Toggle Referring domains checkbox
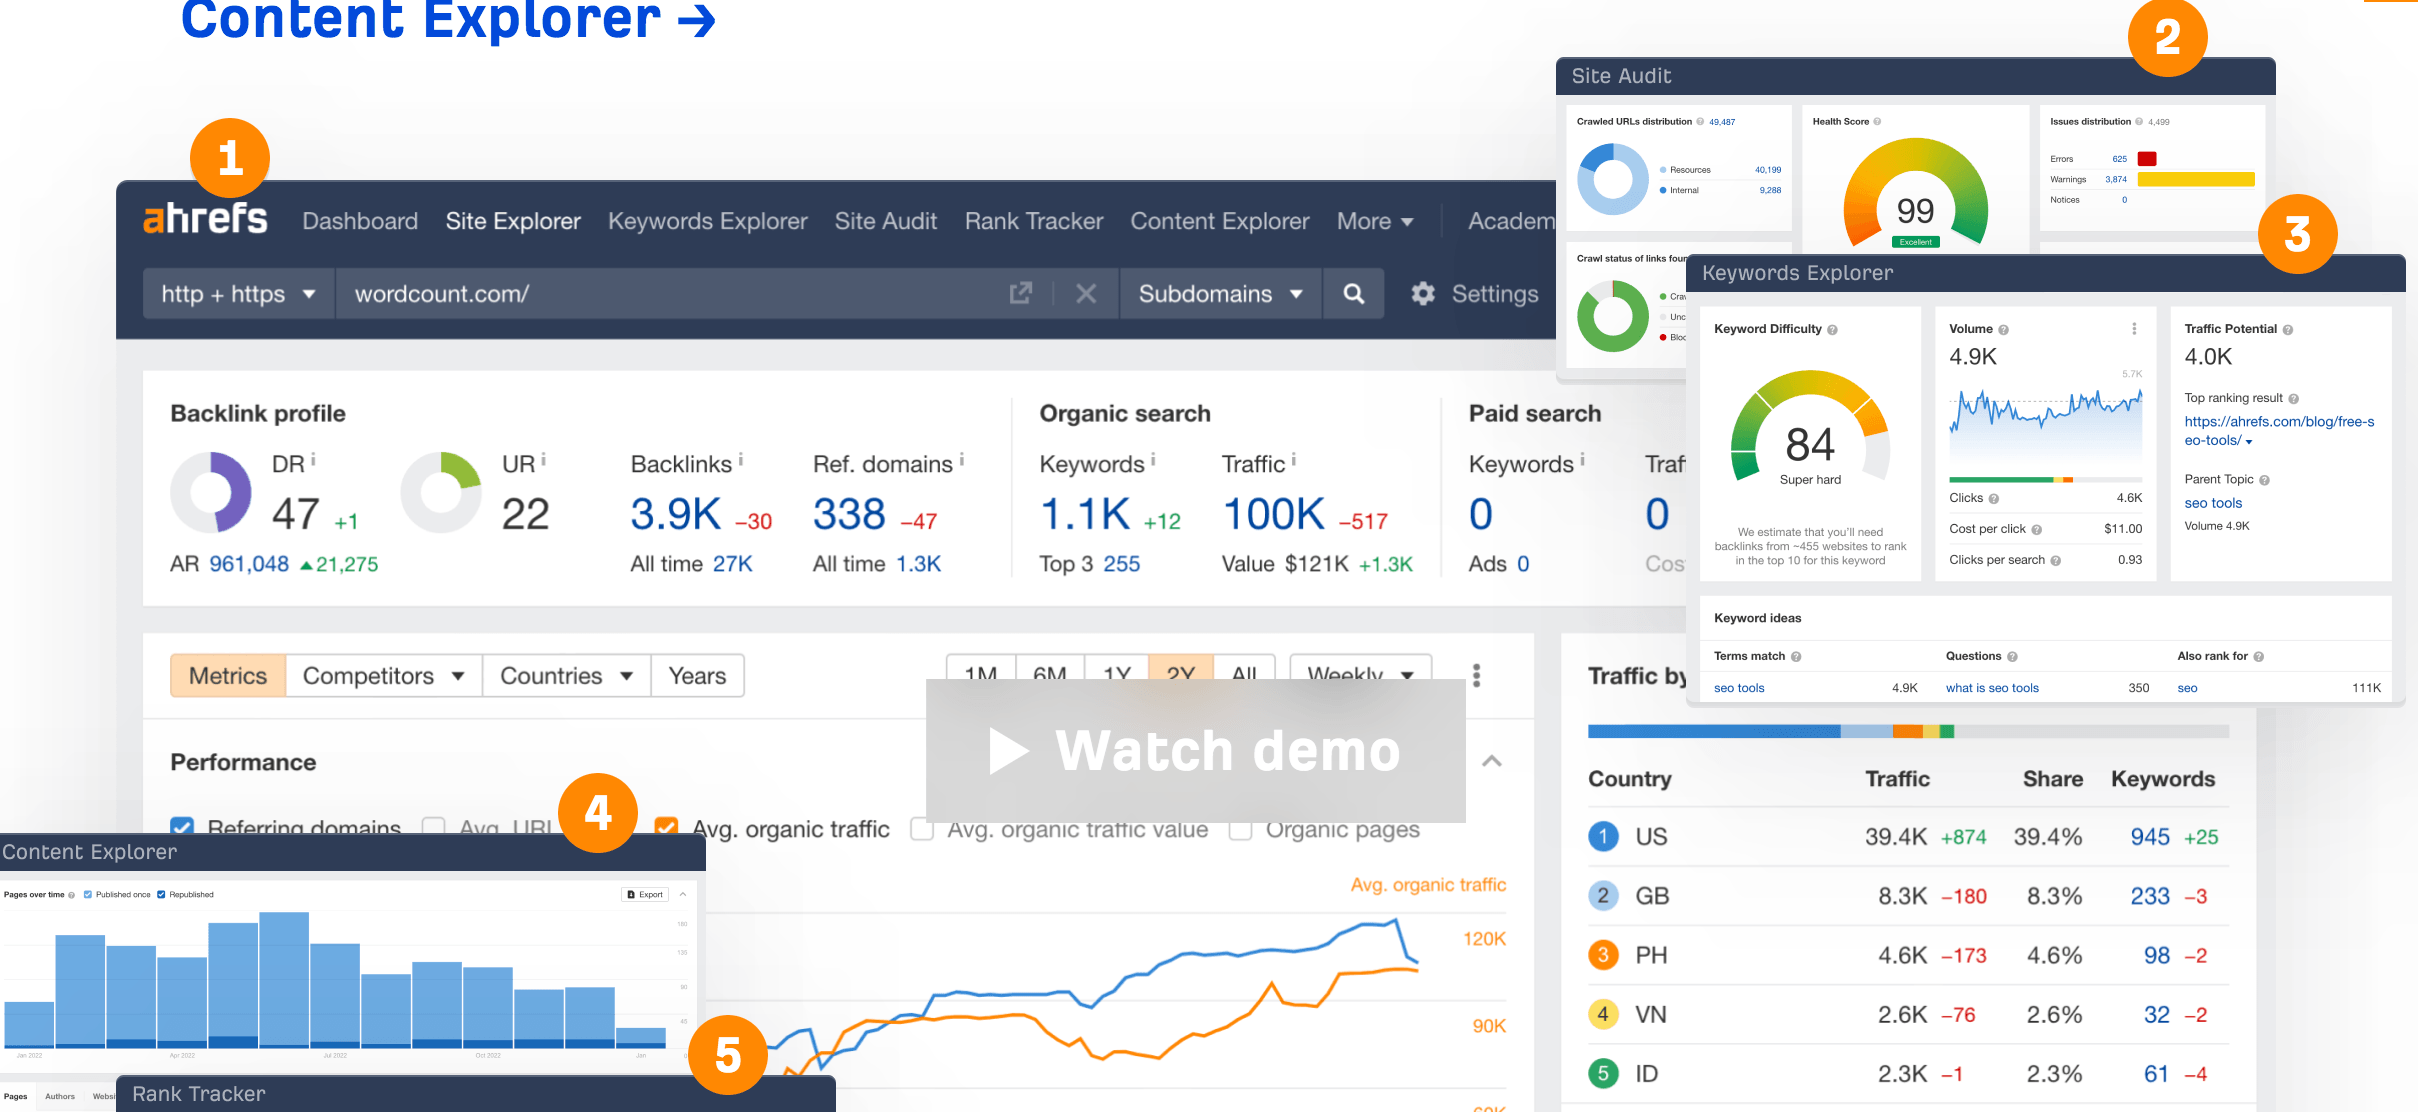The height and width of the screenshot is (1112, 2418). [182, 826]
